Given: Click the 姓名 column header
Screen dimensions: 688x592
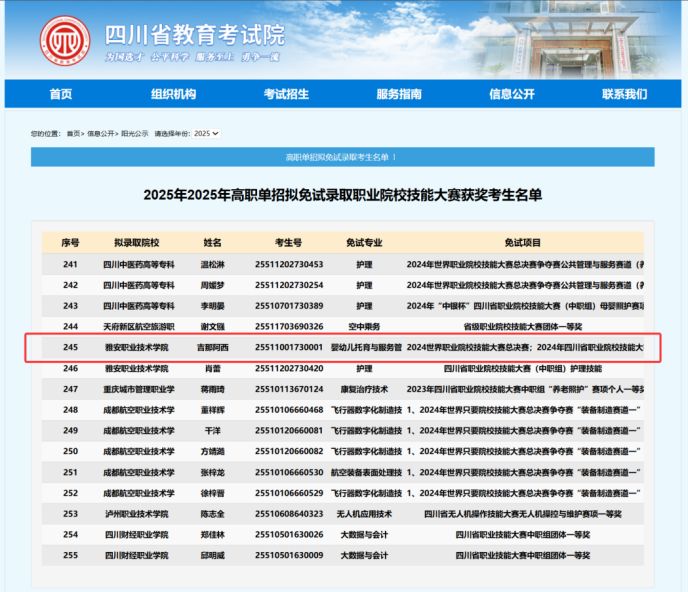Looking at the screenshot, I should (x=212, y=243).
